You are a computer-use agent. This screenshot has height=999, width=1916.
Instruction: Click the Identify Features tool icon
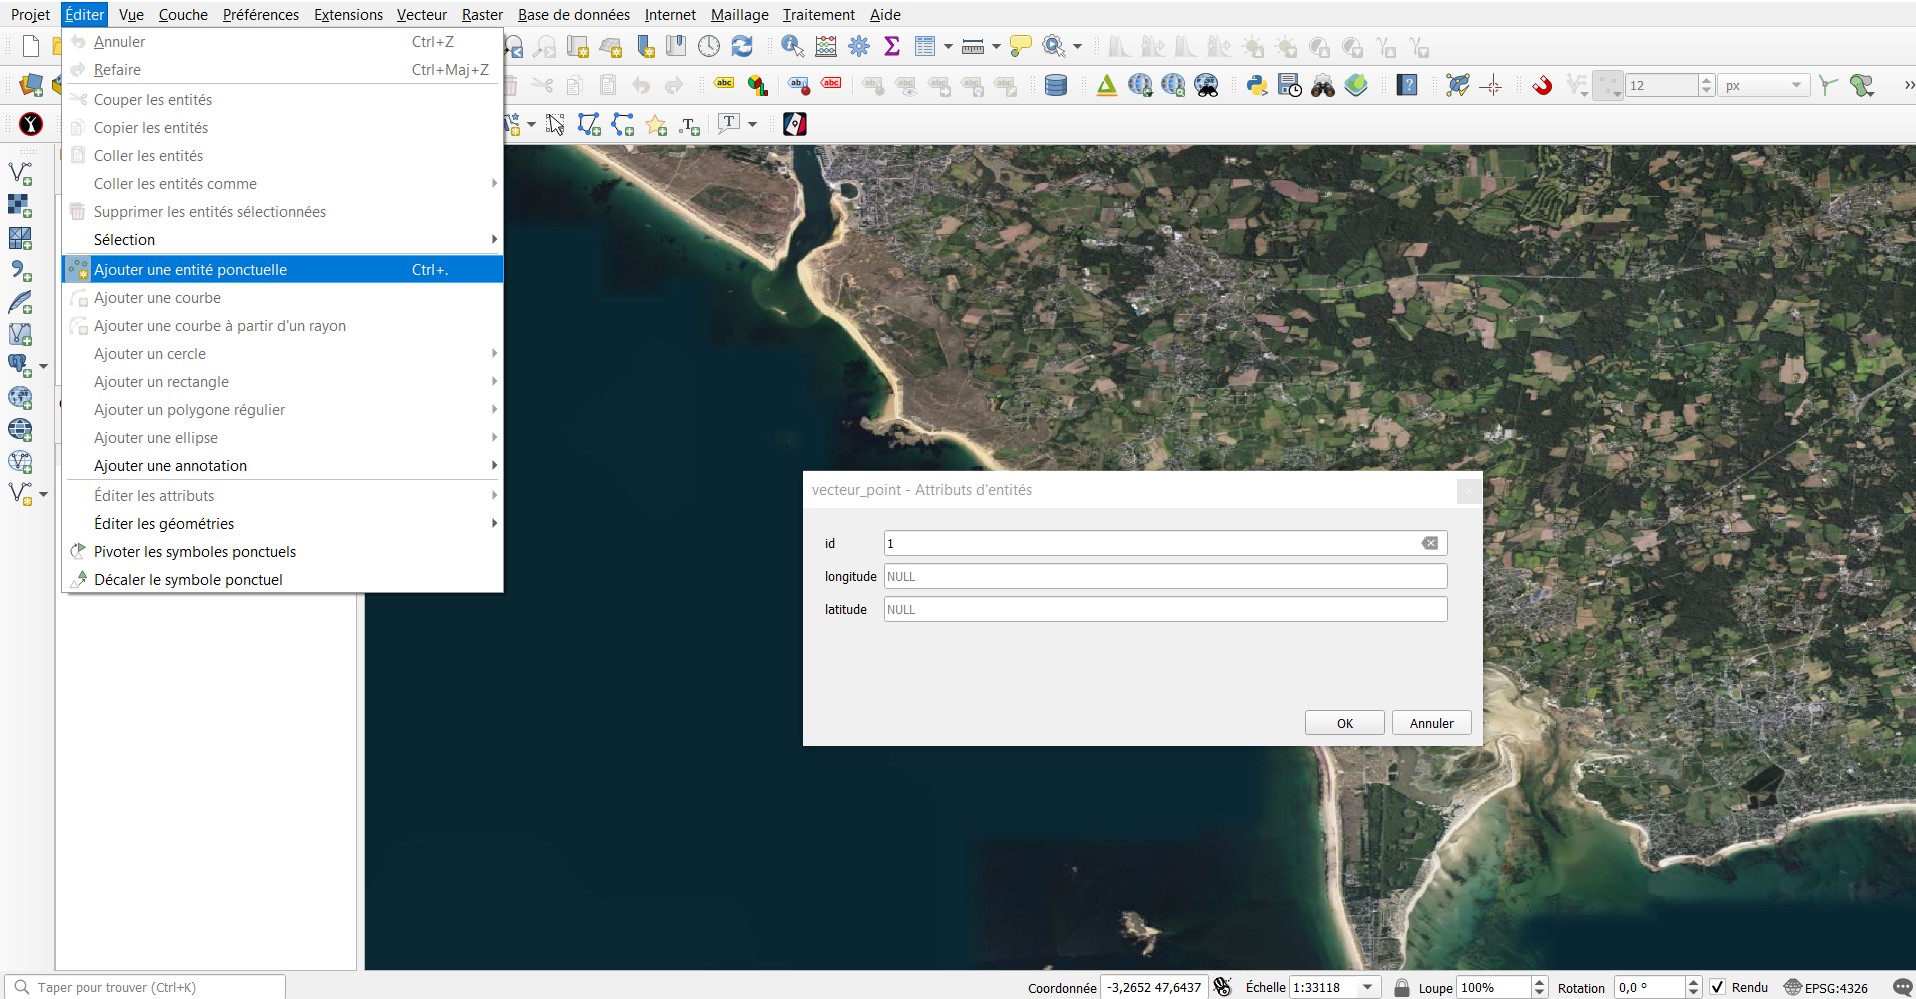[793, 46]
